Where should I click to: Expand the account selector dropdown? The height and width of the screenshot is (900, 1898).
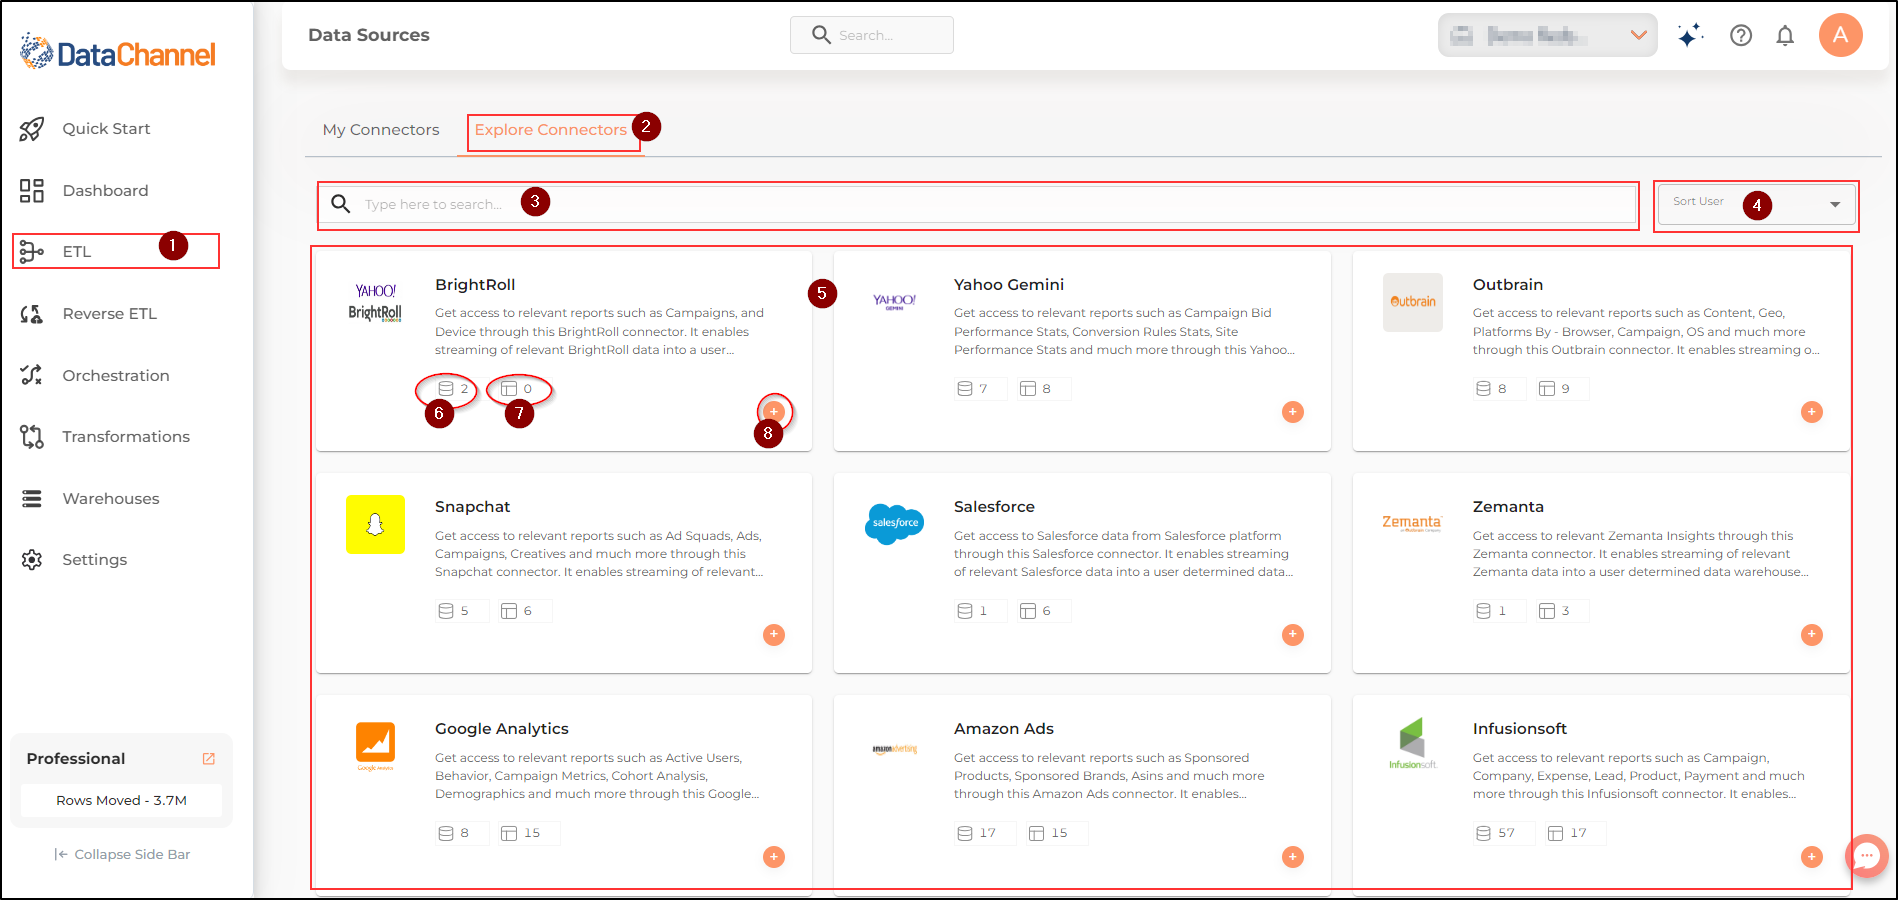pos(1547,36)
